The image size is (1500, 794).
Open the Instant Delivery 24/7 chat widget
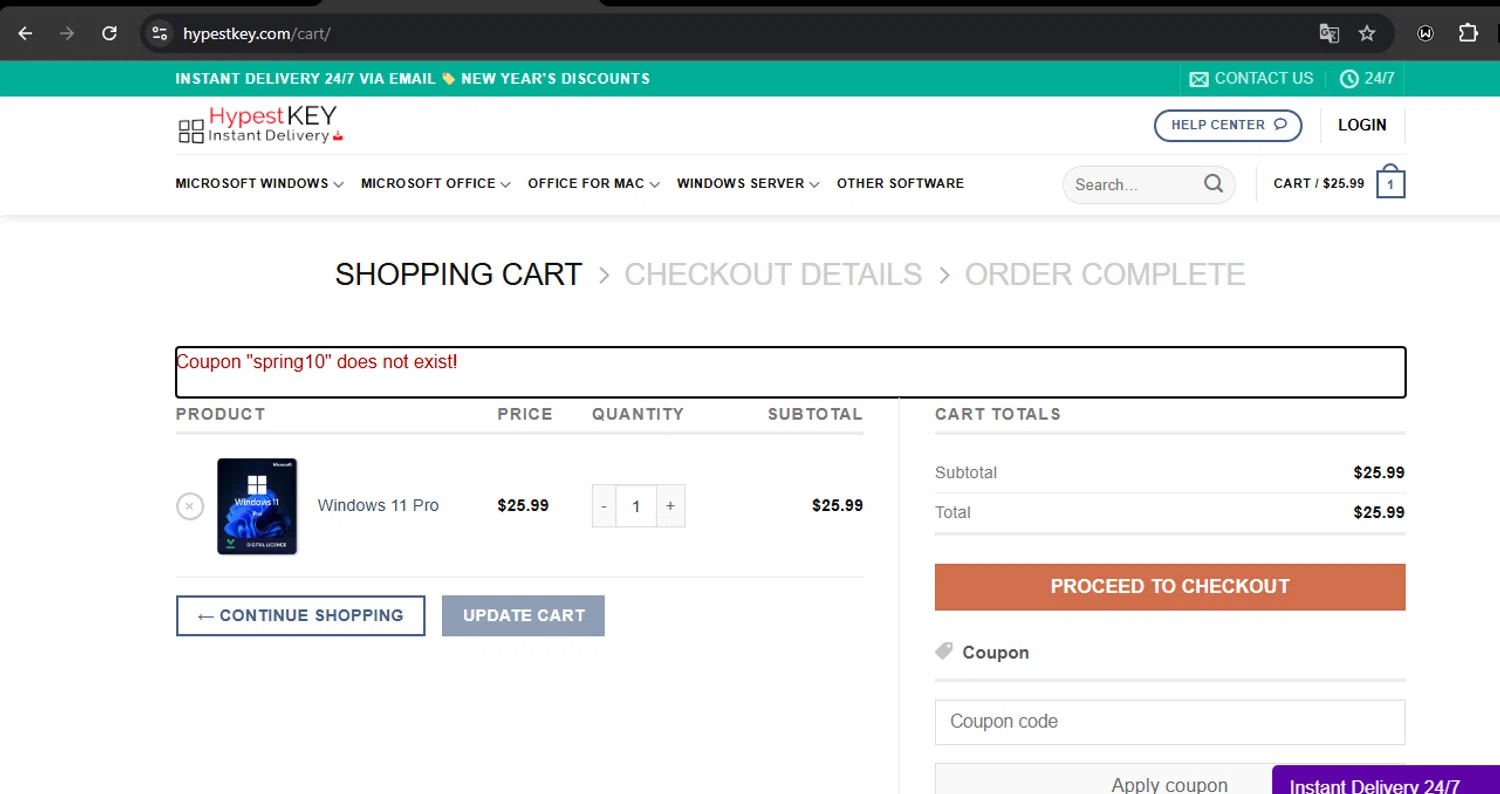1386,780
